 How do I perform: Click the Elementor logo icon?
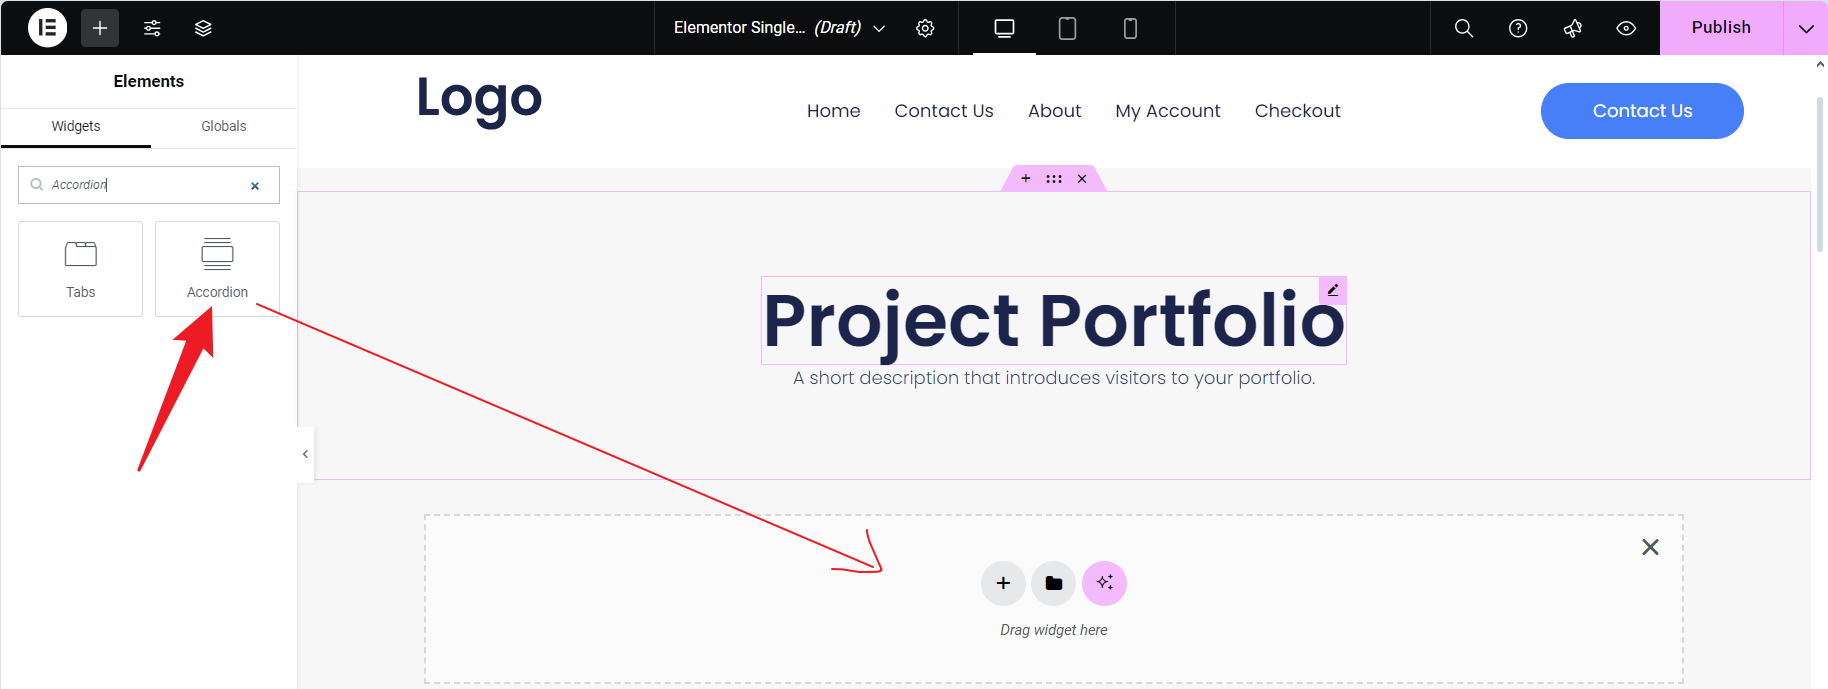[47, 28]
